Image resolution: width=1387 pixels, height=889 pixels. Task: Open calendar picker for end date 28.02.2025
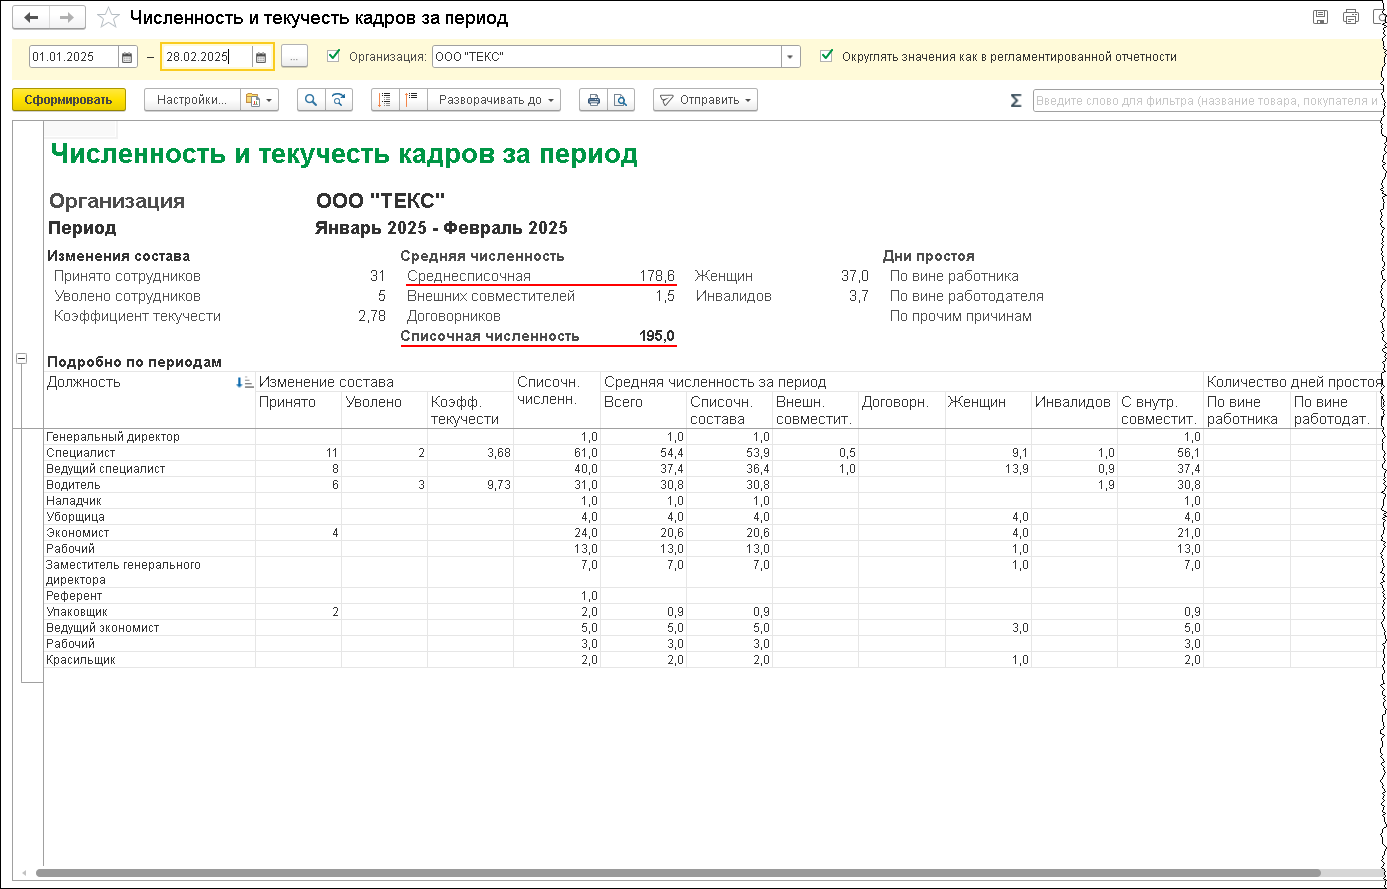point(261,57)
